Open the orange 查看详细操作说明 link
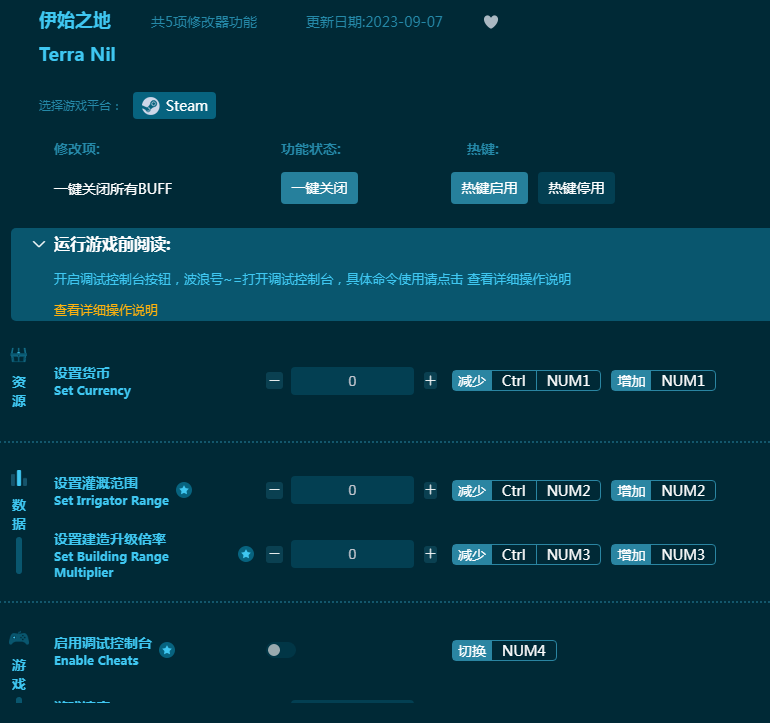 pyautogui.click(x=106, y=310)
